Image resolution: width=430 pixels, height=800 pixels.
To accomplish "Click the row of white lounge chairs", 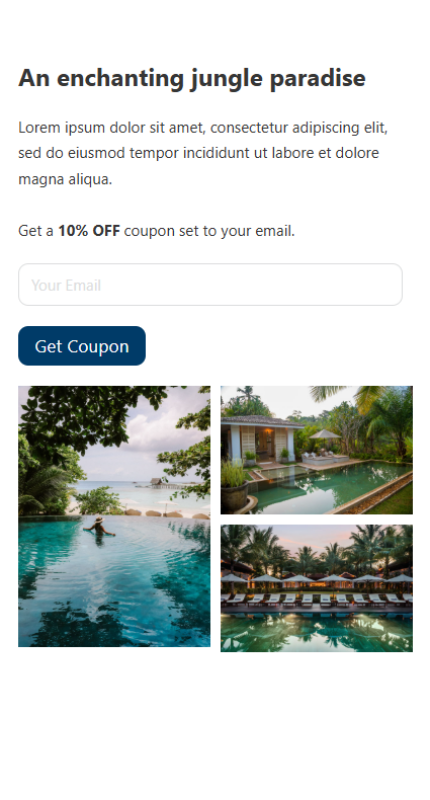I will [316, 599].
